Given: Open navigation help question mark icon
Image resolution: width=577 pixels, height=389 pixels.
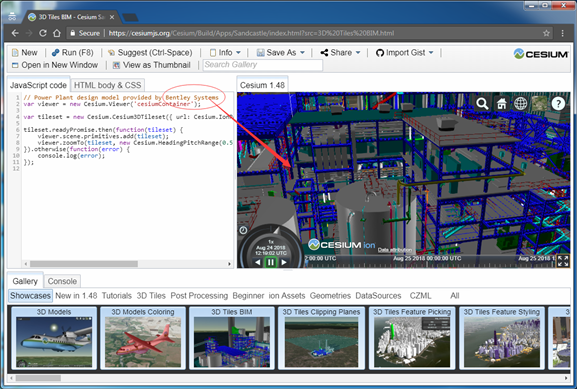Looking at the screenshot, I should click(559, 104).
